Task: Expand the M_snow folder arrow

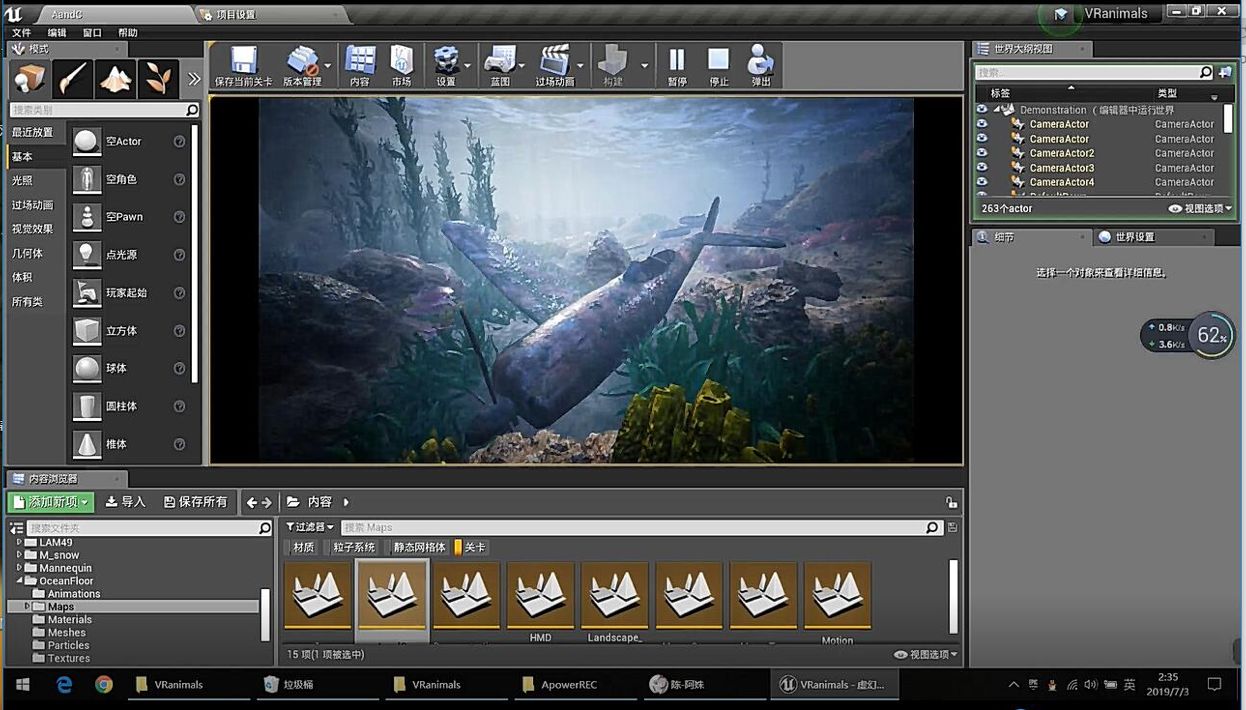Action: coord(19,555)
